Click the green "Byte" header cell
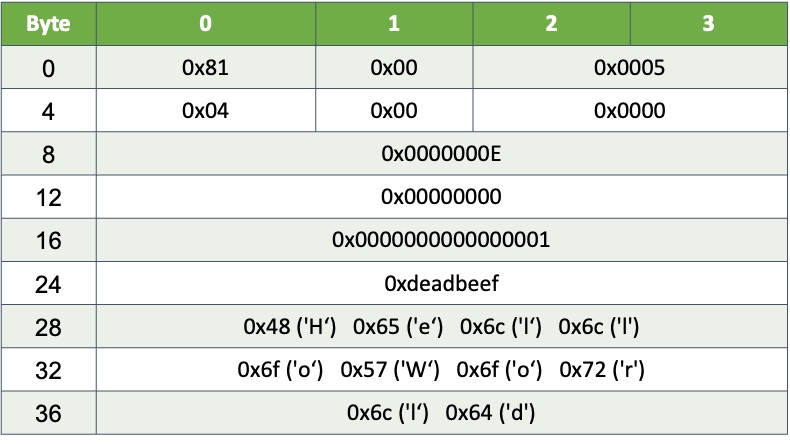This screenshot has height=444, width=790. tap(48, 24)
